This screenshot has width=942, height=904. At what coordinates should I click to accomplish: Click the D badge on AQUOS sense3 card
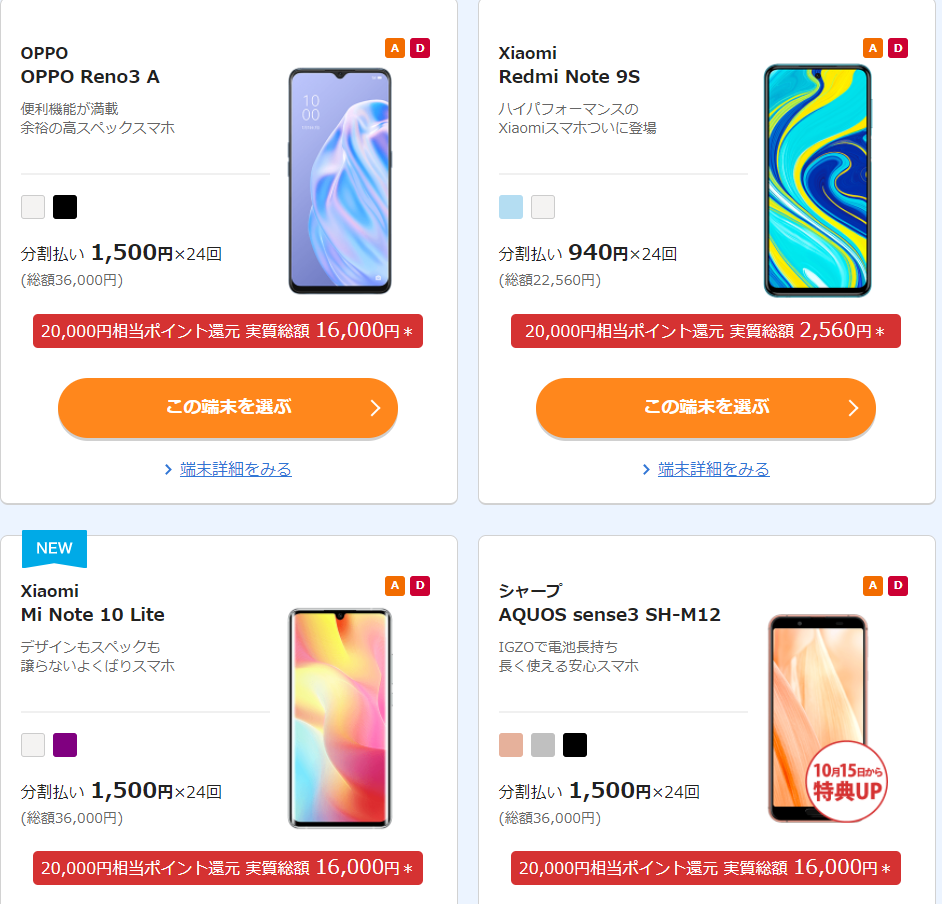pos(898,586)
